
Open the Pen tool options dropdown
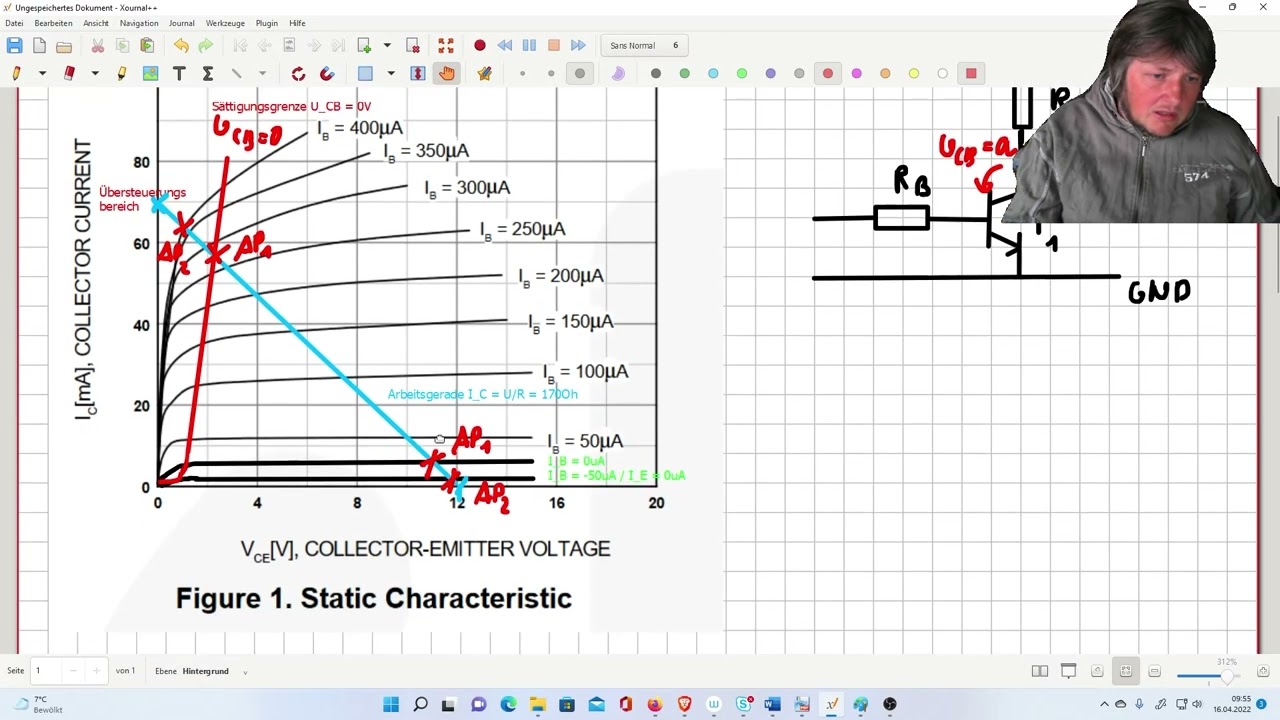(x=42, y=73)
